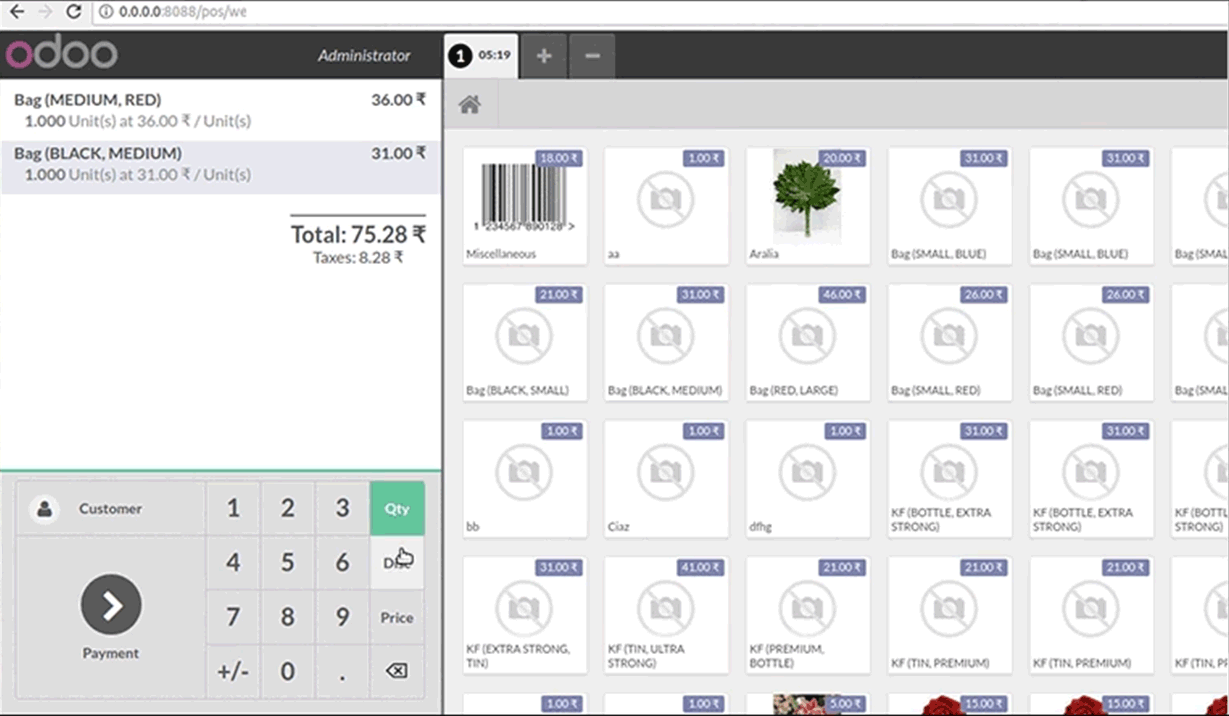Viewport: 1229px width, 716px height.
Task: Activate Qty mode on numpad
Action: click(x=397, y=508)
